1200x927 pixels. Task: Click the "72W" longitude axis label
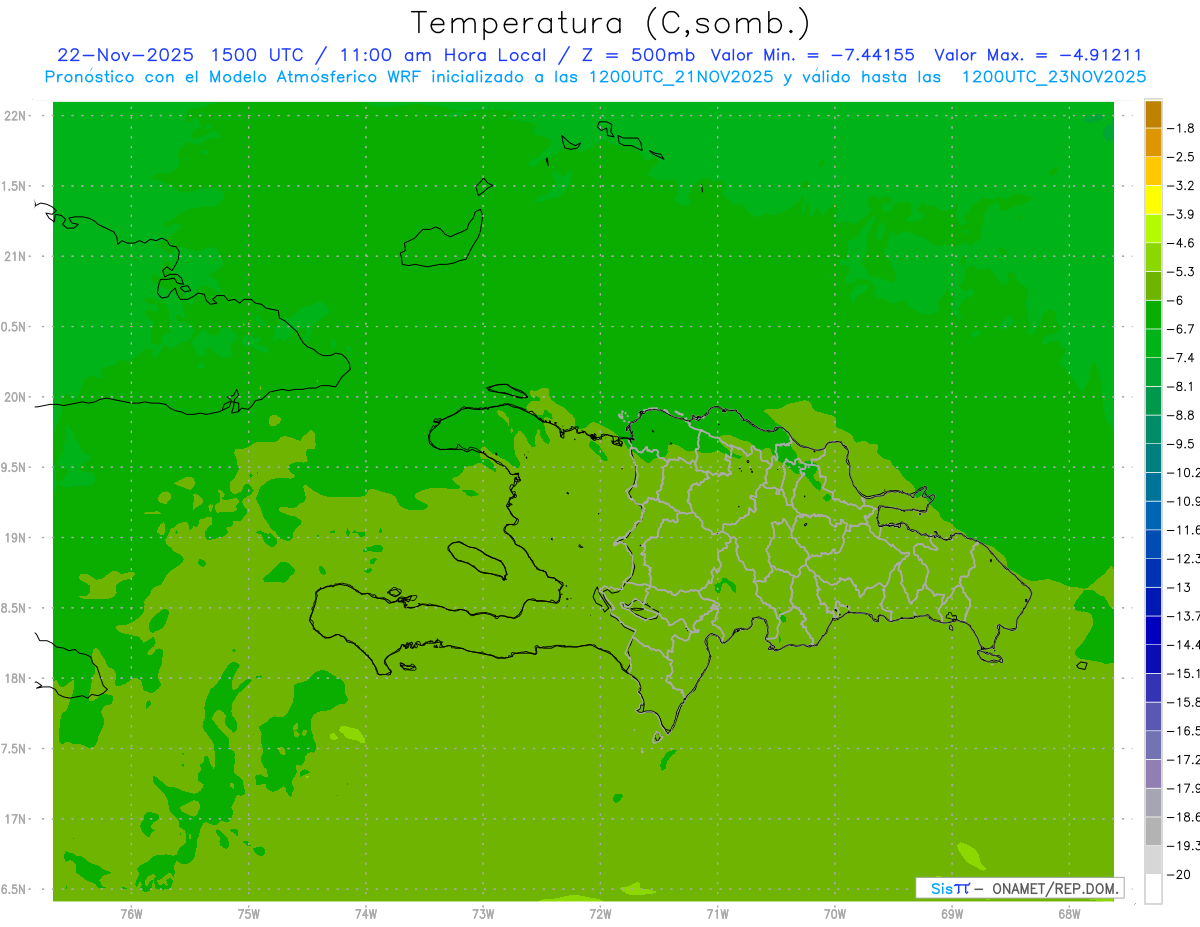[600, 914]
